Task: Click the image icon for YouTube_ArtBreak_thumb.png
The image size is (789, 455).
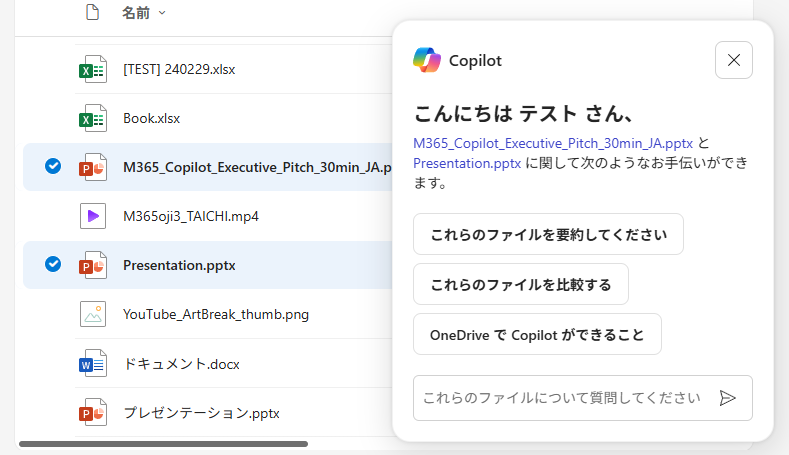Action: 92,314
